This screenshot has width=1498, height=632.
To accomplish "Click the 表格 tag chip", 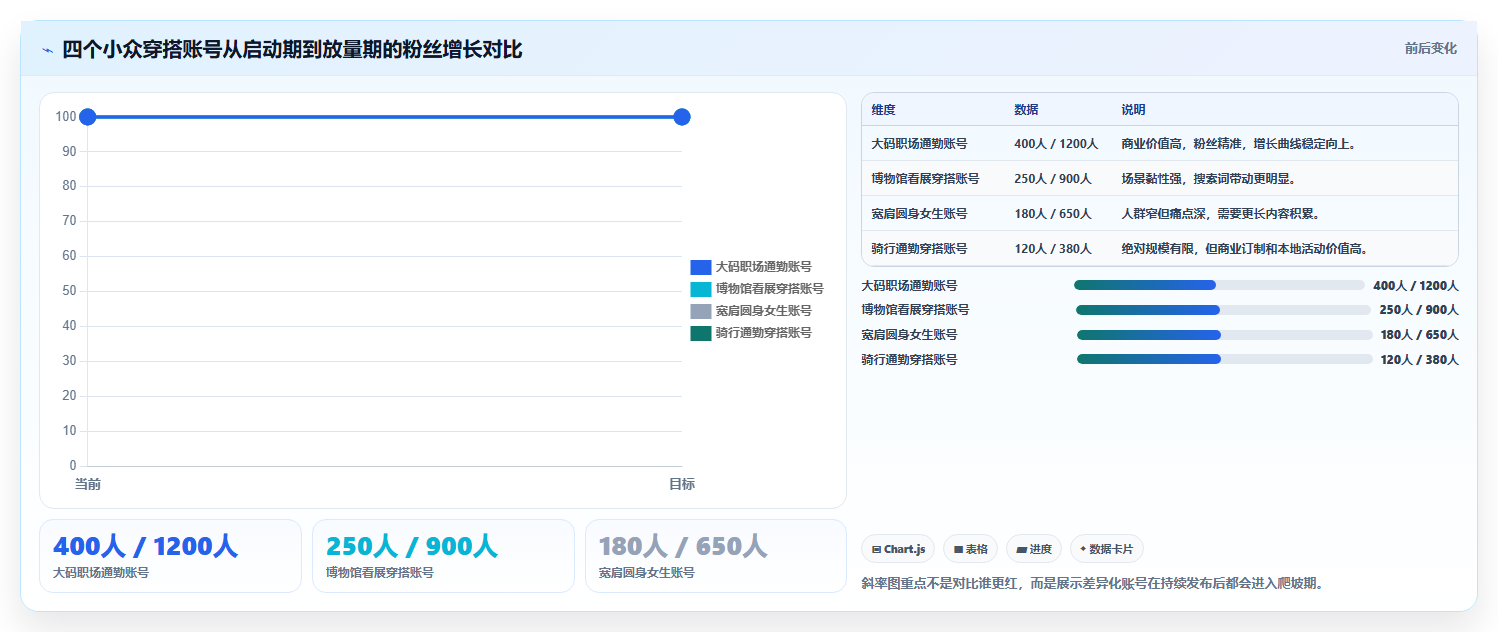I will click(x=970, y=549).
